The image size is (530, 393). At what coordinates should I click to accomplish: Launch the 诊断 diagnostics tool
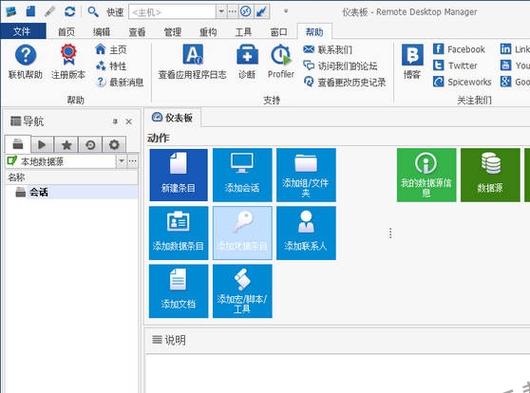pyautogui.click(x=247, y=62)
